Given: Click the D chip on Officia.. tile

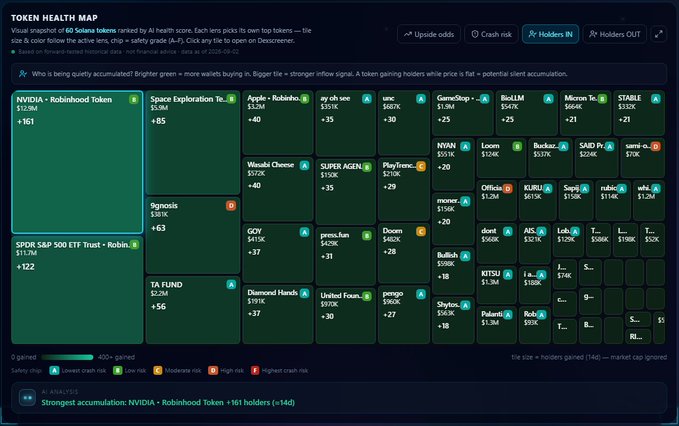Looking at the screenshot, I should (508, 188).
